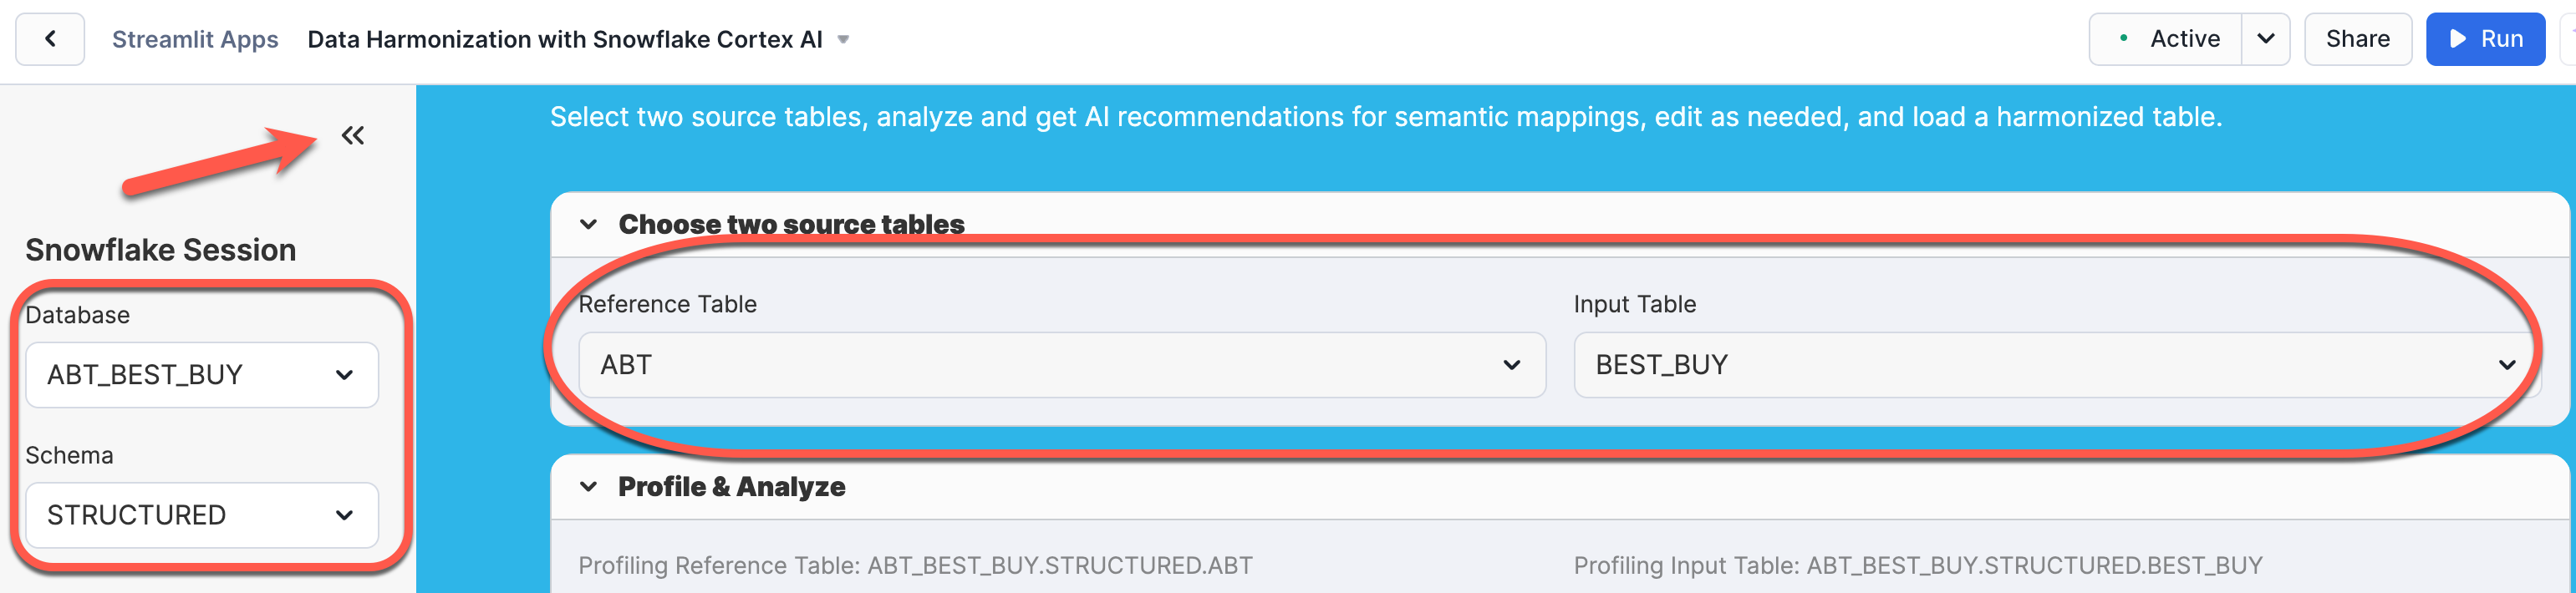Screen dimensions: 2576x593
Task: Click the Data Harmonization app title
Action: point(565,39)
